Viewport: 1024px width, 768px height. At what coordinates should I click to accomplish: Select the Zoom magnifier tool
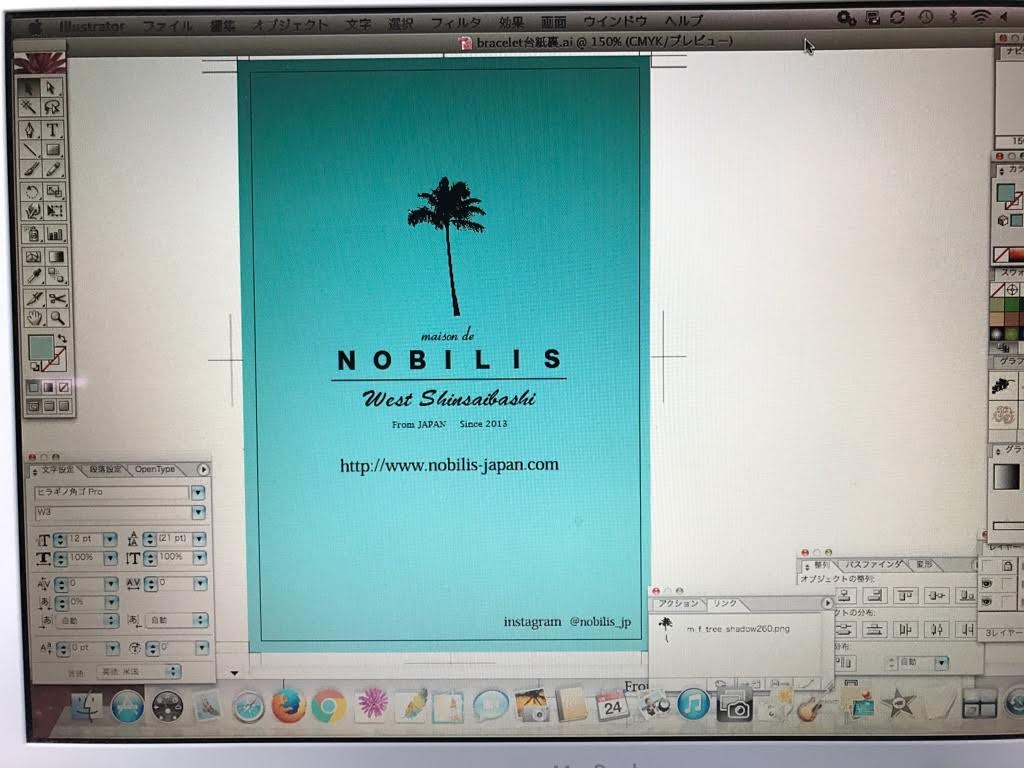tap(58, 318)
